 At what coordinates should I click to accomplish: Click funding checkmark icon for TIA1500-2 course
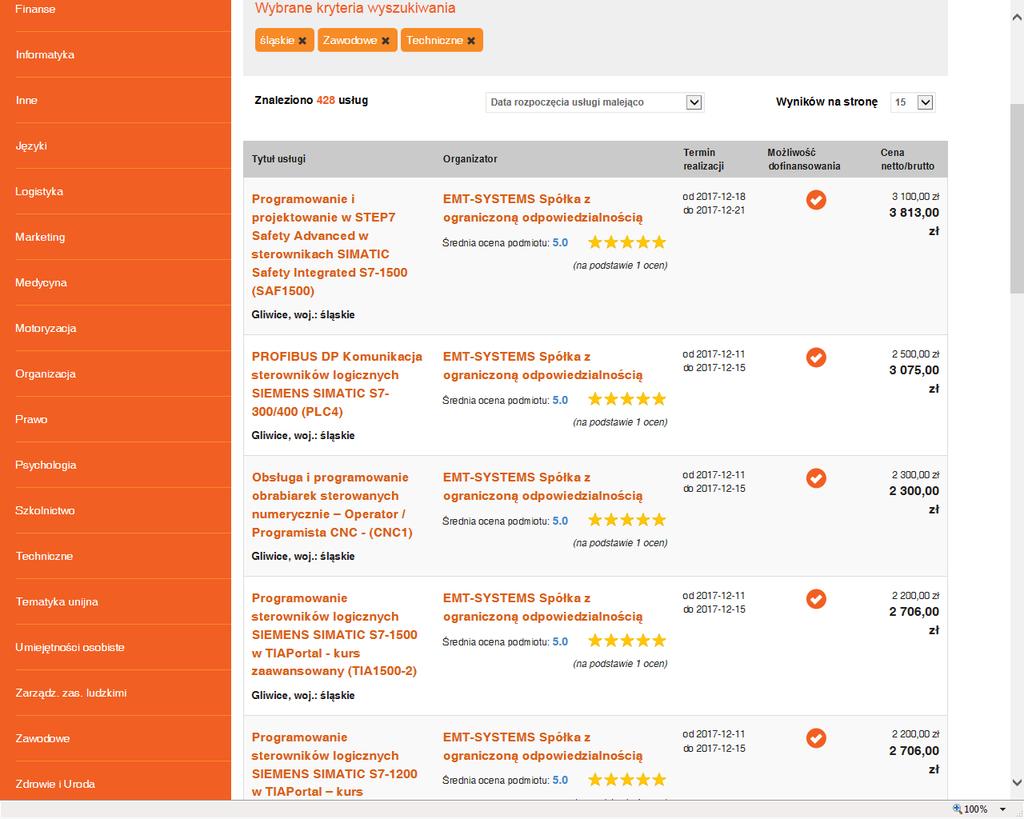(816, 599)
